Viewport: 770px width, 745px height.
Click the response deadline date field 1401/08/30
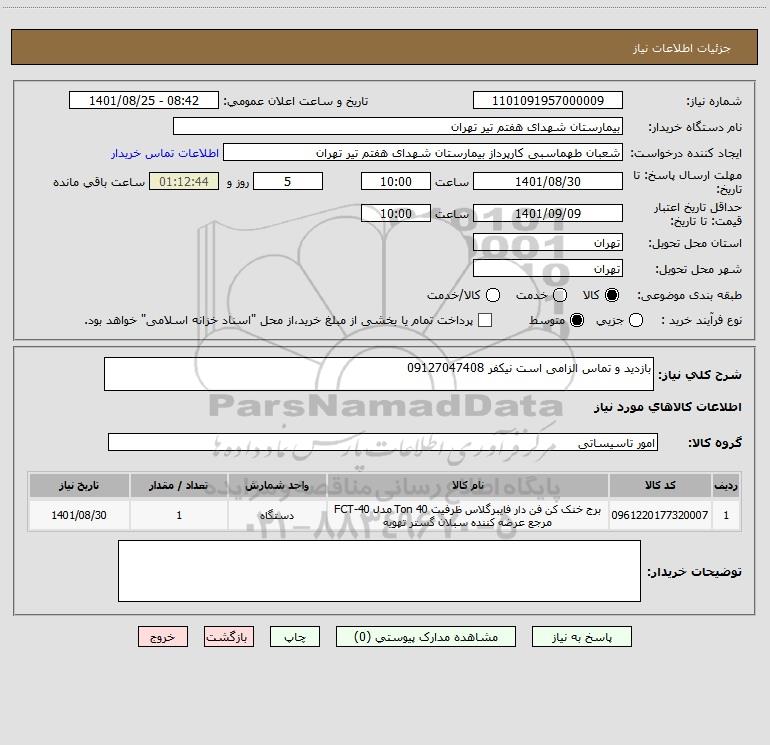click(x=548, y=181)
